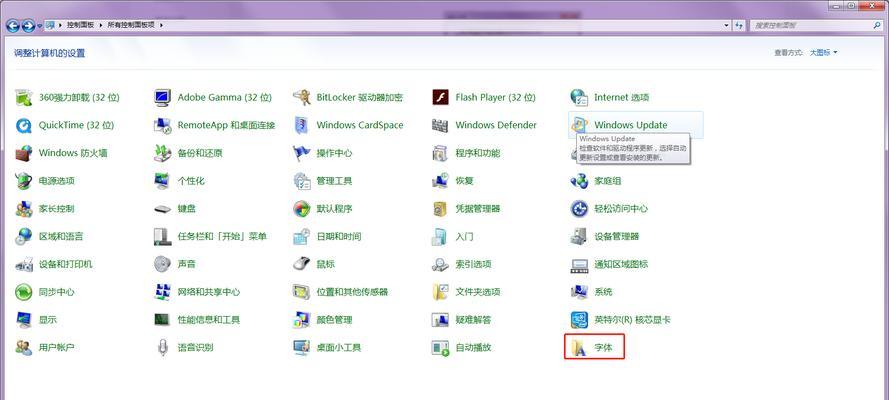Click the 设备和打印机 label
889x400 pixels.
tap(66, 264)
